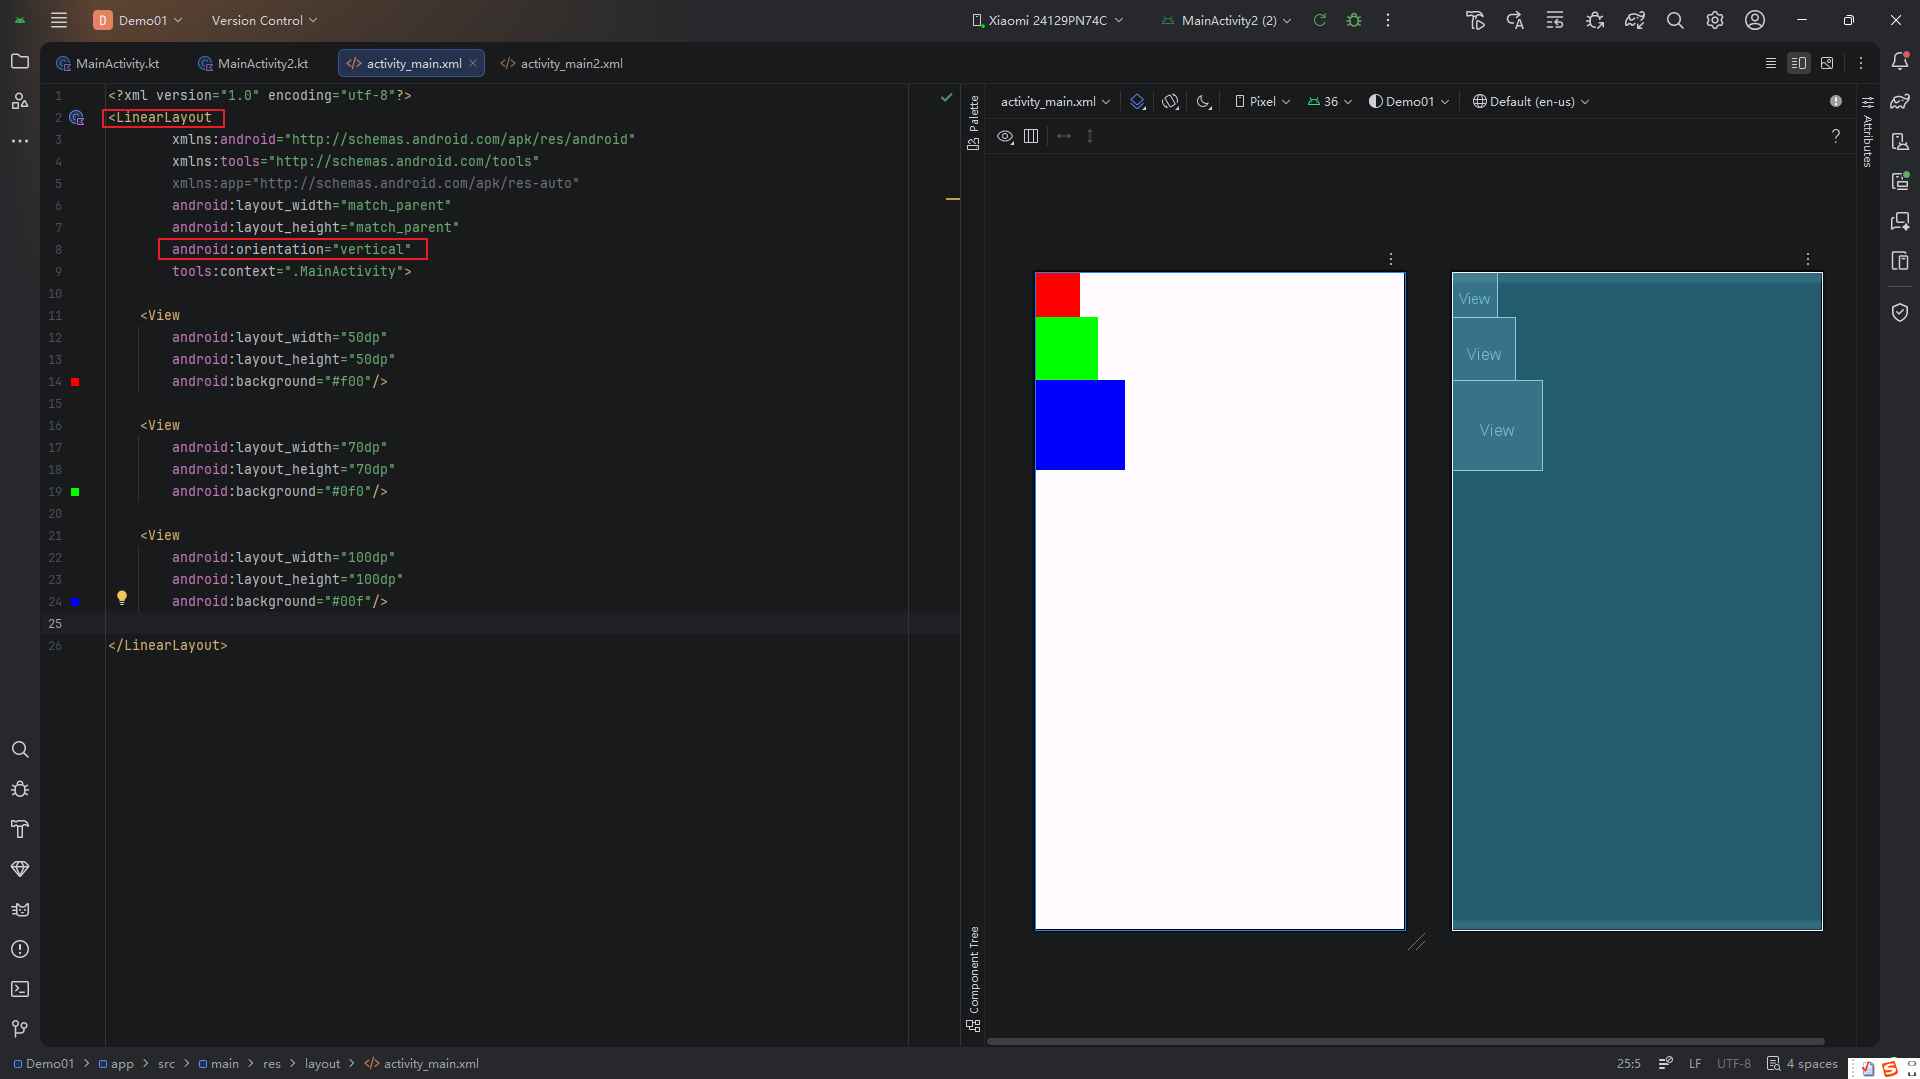Viewport: 1920px width, 1079px height.
Task: Click the red color gutter swatch on line 14
Action: [75, 382]
